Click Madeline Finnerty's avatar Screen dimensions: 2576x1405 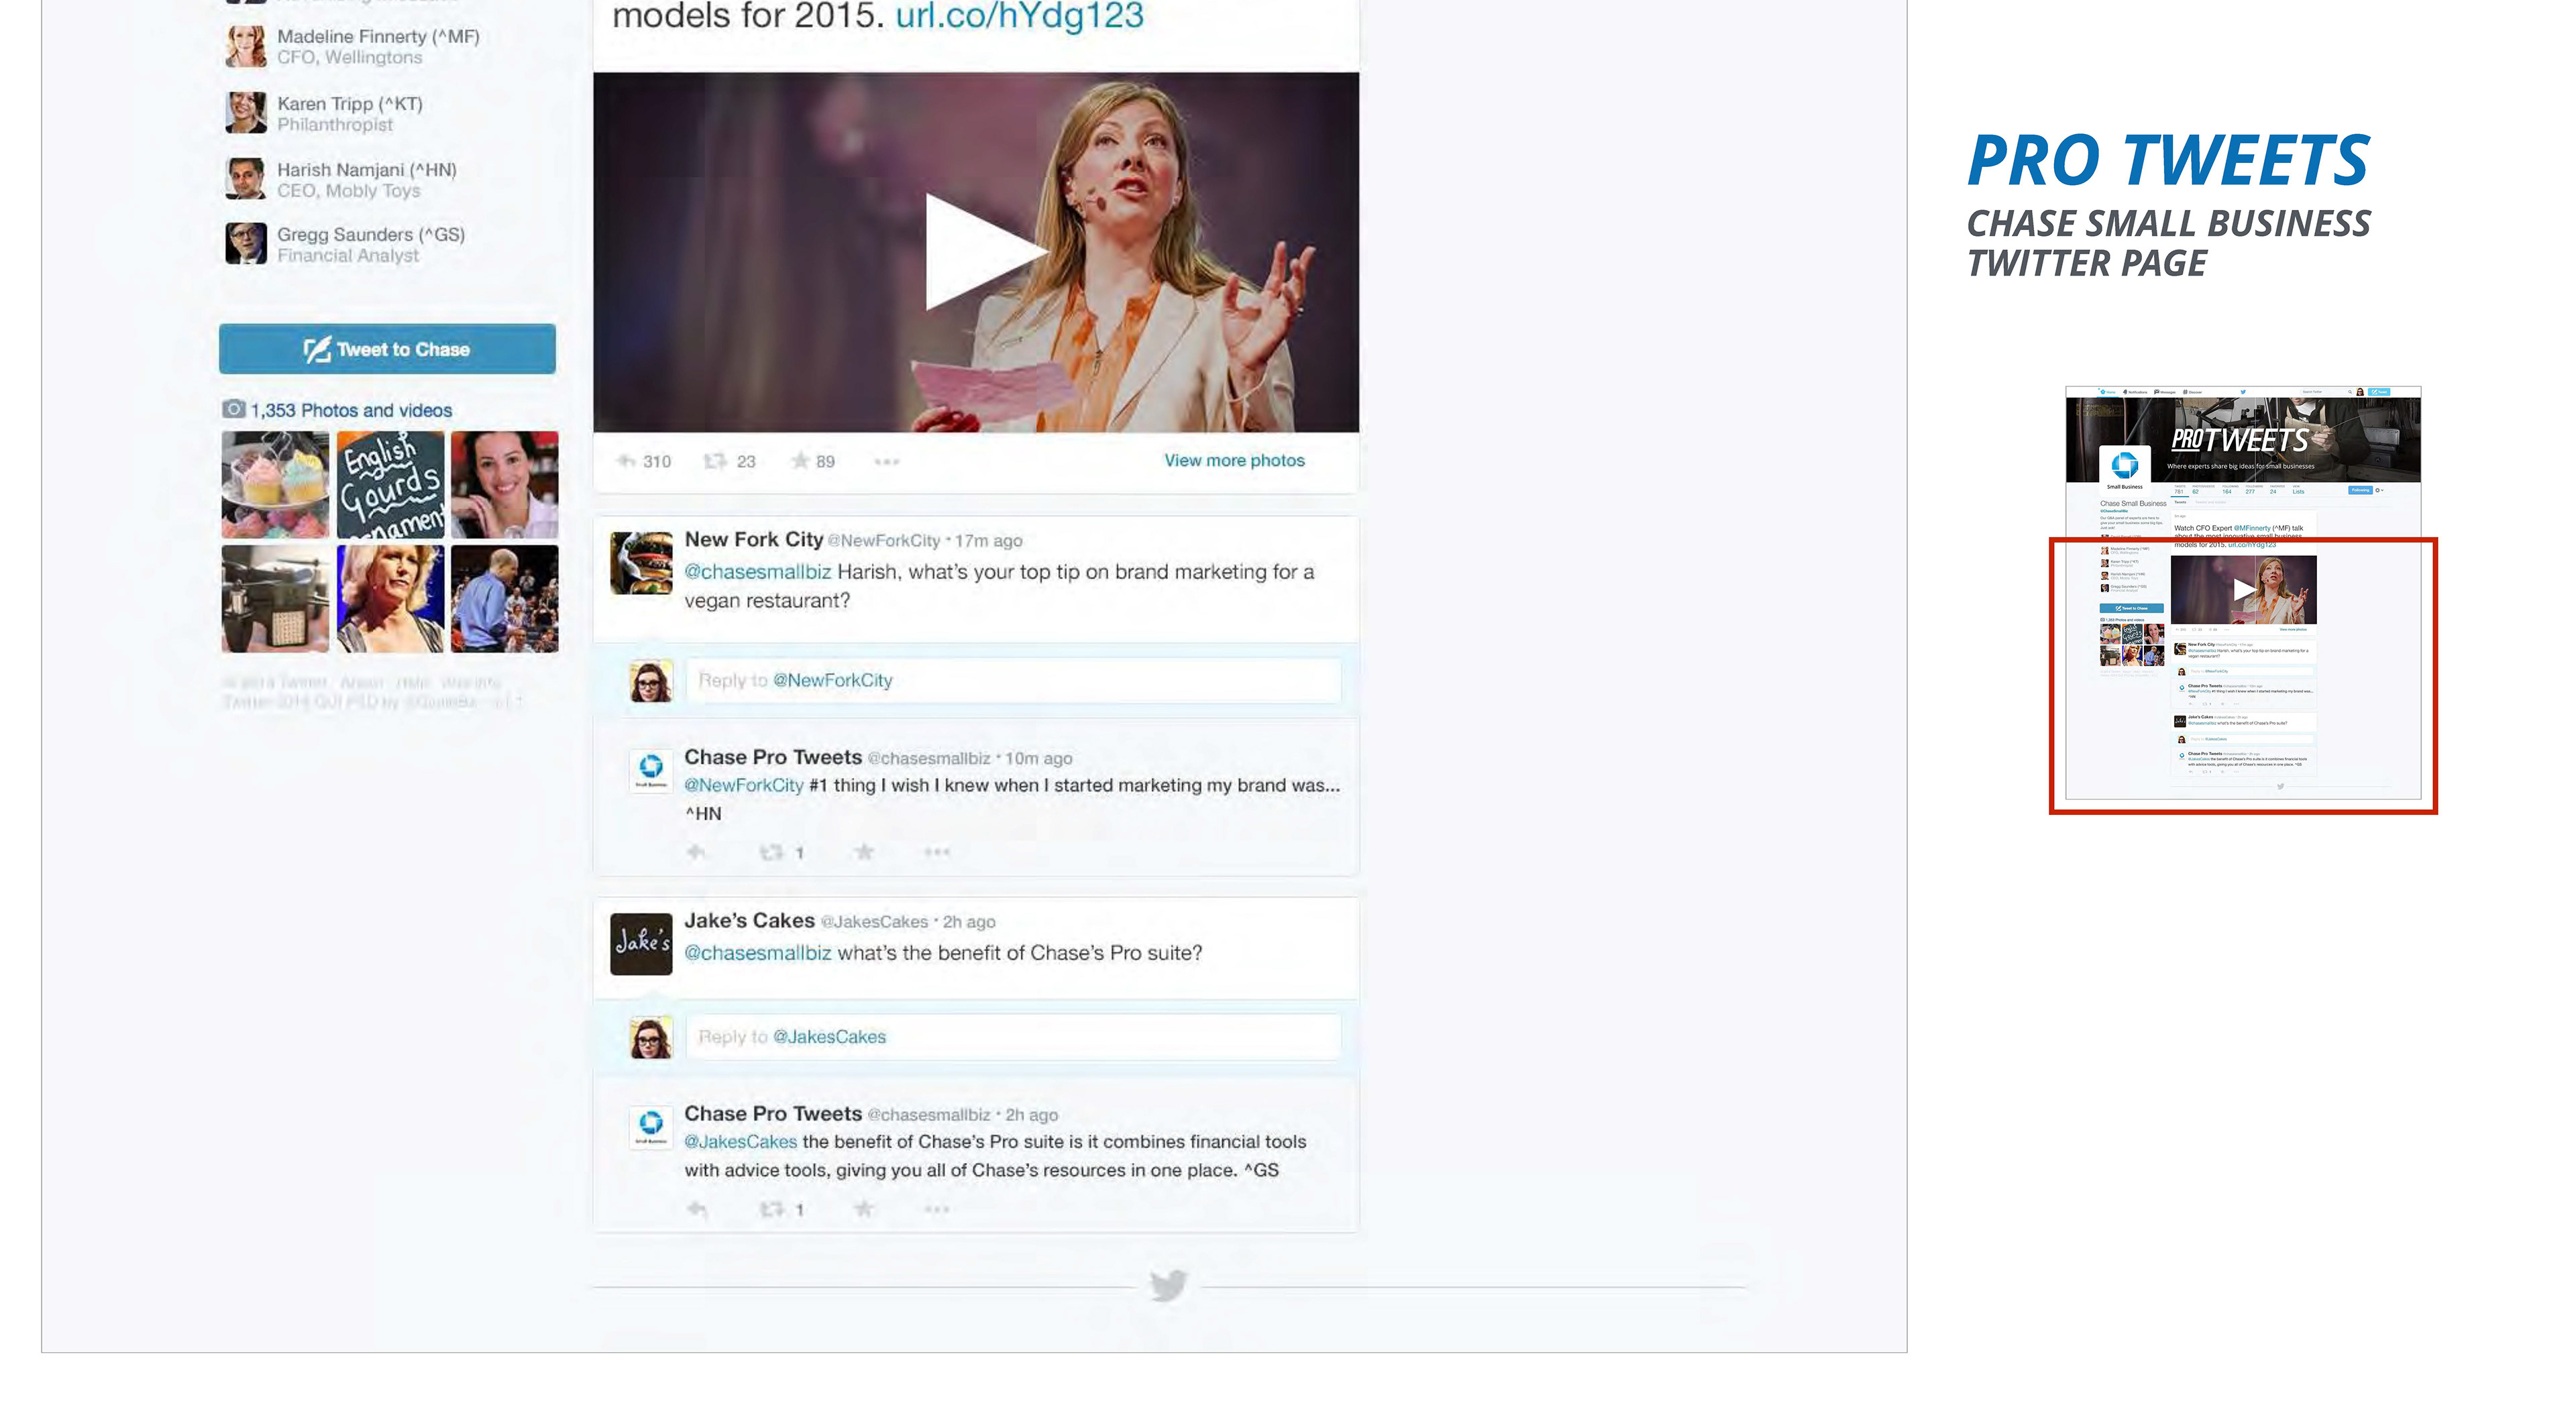point(247,47)
